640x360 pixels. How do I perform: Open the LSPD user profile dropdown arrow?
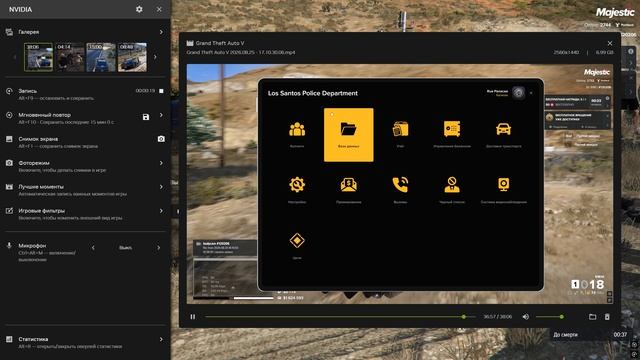click(x=531, y=93)
